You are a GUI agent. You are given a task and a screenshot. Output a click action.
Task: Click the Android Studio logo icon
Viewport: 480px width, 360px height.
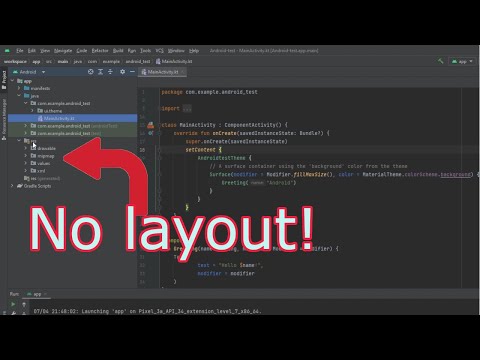7,51
